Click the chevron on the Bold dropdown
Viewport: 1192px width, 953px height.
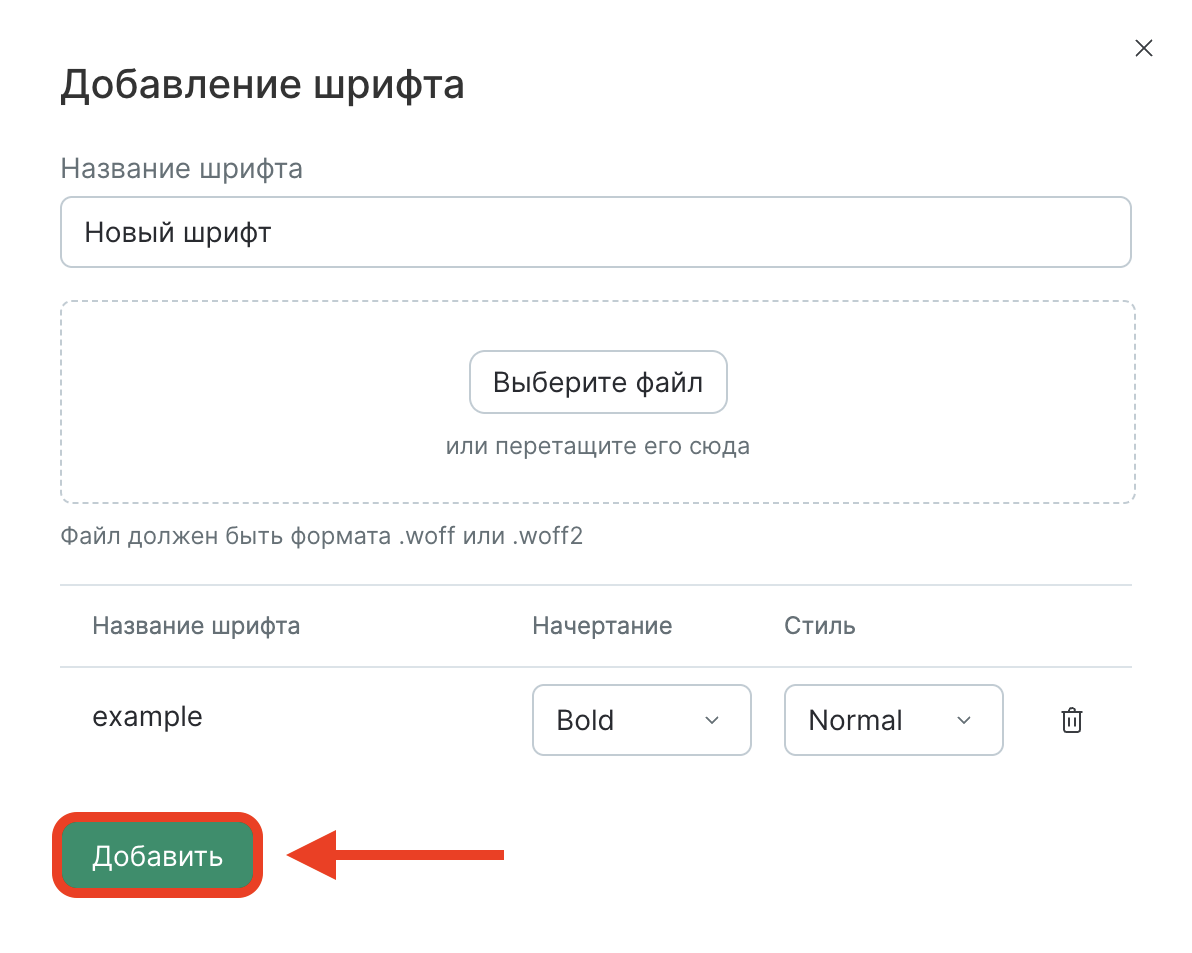point(712,720)
